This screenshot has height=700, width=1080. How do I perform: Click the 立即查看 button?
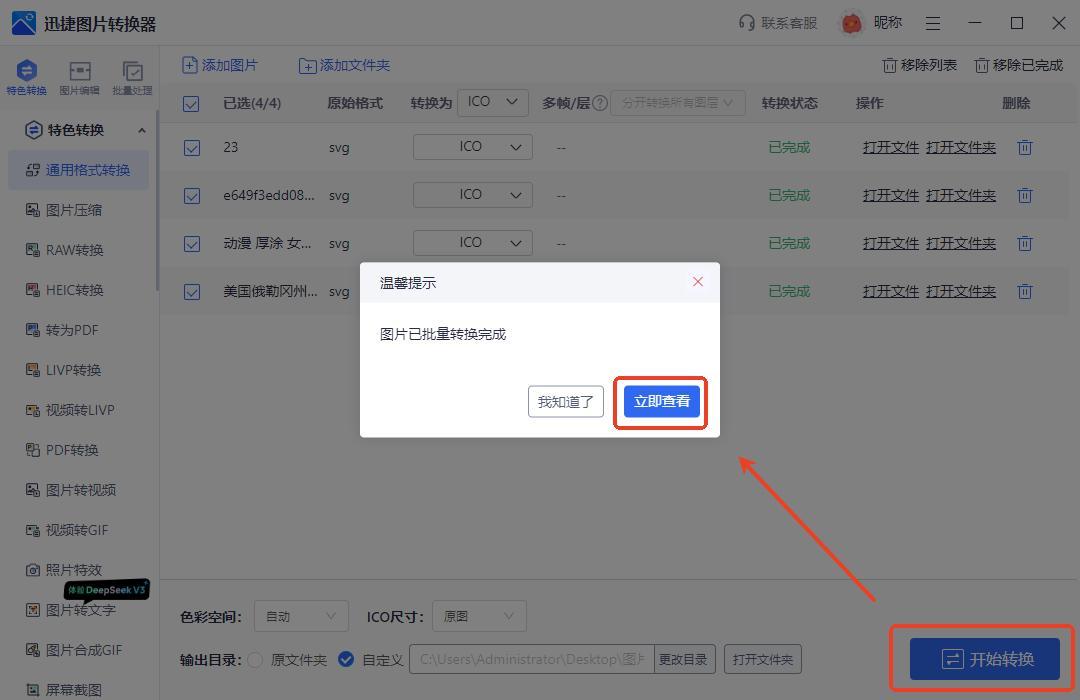click(661, 402)
